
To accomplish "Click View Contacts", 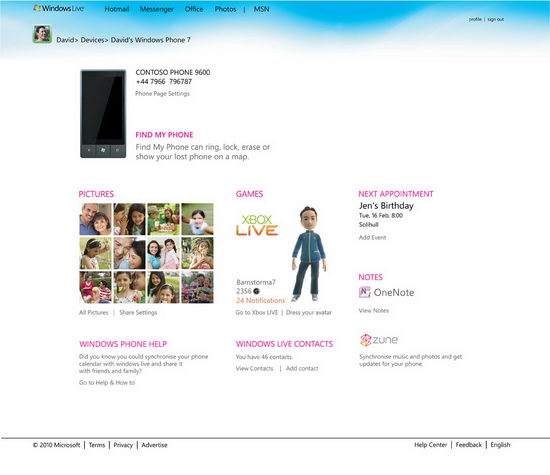I will 254,368.
